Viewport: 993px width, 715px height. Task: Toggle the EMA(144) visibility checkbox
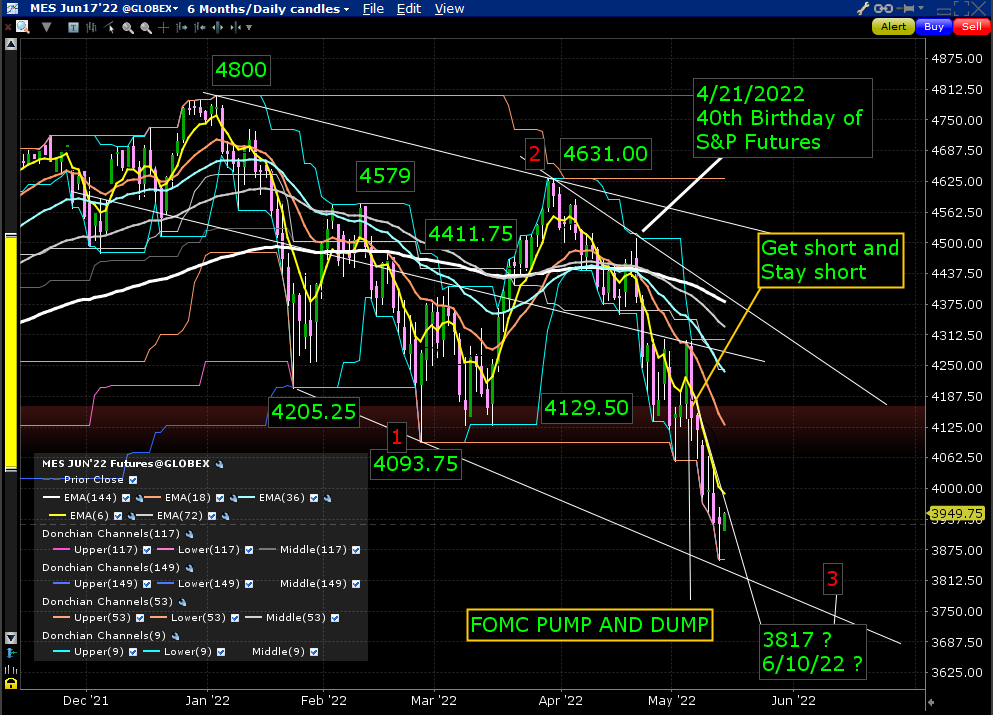coord(126,498)
